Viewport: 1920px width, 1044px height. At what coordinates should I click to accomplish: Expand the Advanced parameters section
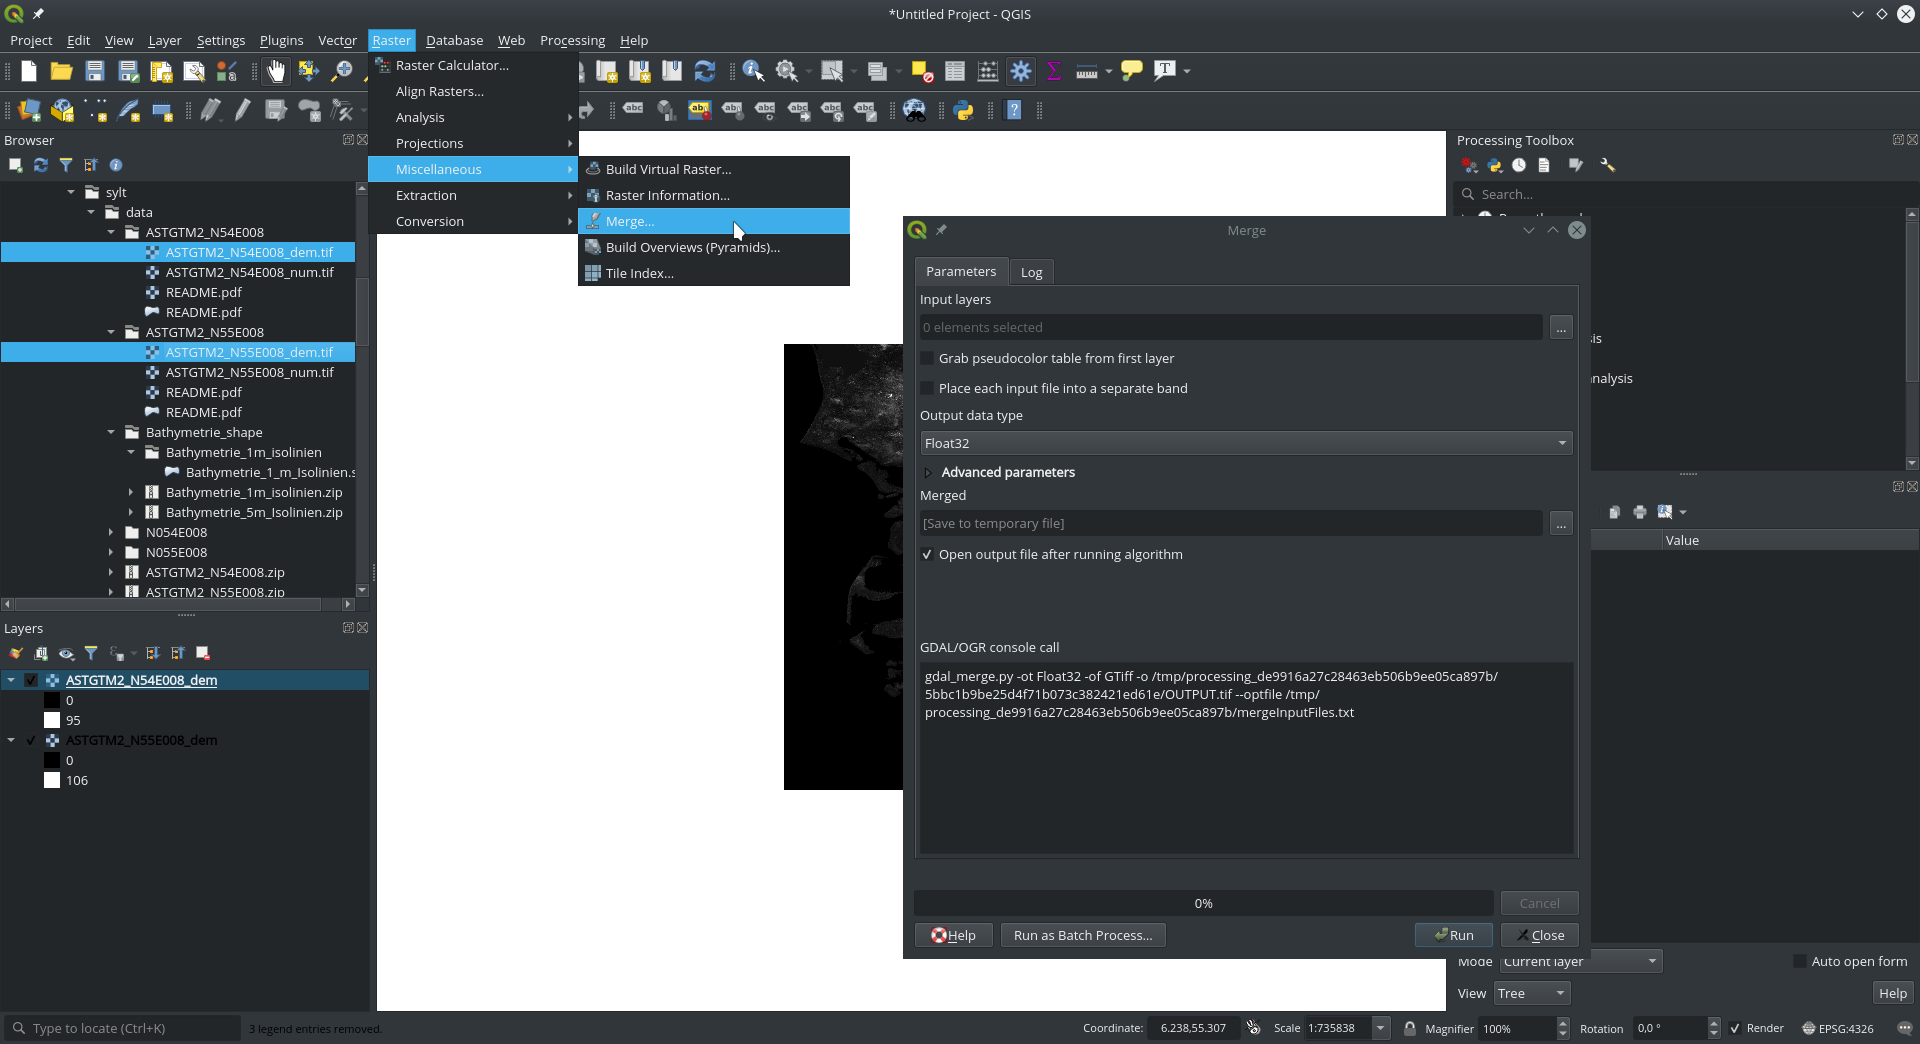click(x=928, y=472)
